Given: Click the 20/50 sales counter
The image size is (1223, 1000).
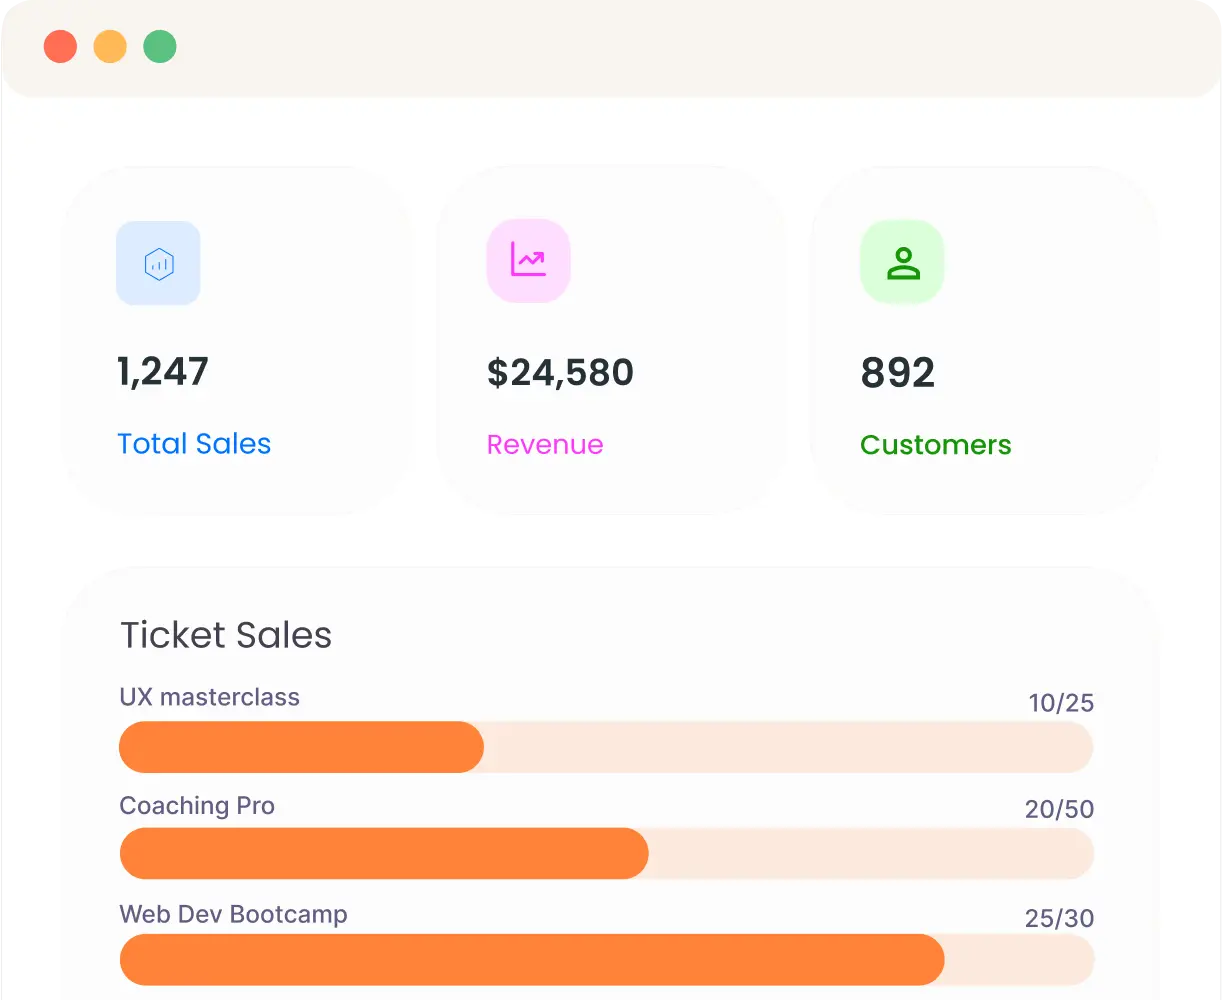Looking at the screenshot, I should (1060, 810).
